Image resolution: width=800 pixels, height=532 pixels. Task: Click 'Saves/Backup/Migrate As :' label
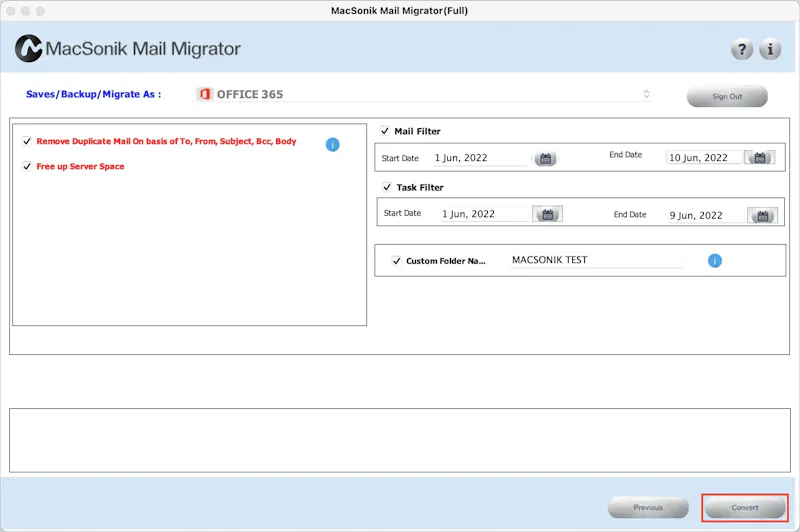93,94
